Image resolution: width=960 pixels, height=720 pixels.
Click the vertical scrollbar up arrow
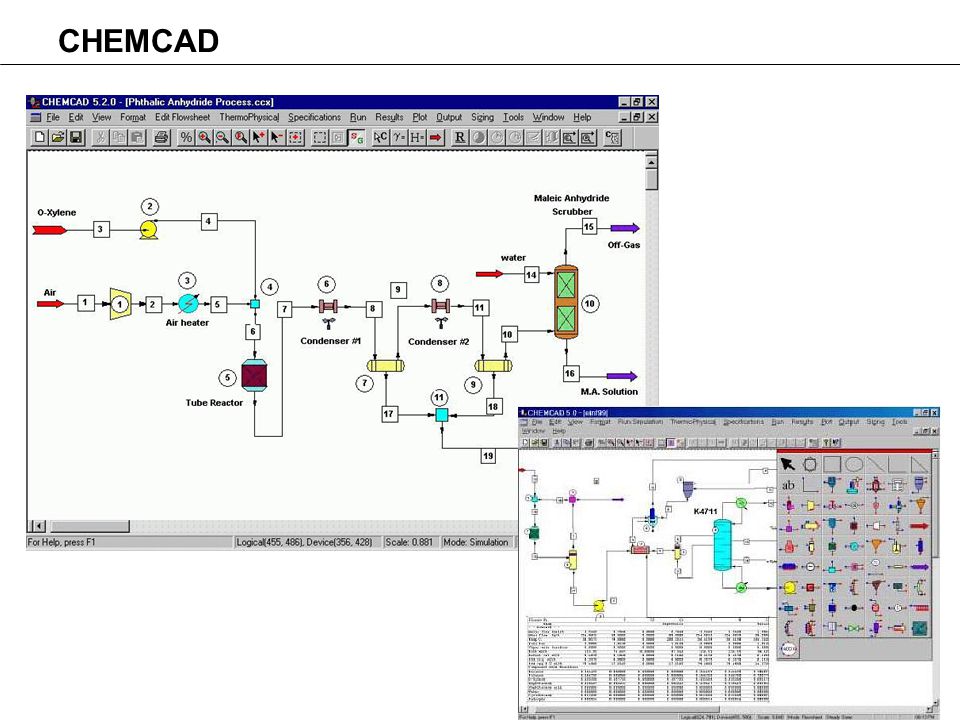[651, 162]
